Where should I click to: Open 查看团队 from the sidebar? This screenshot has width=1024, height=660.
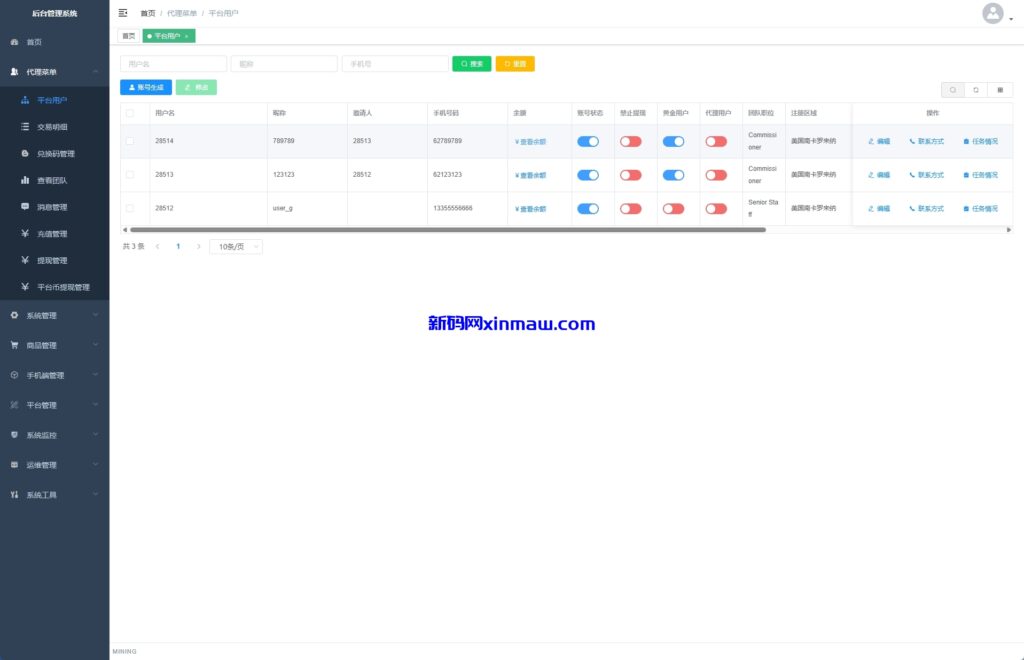(54, 181)
